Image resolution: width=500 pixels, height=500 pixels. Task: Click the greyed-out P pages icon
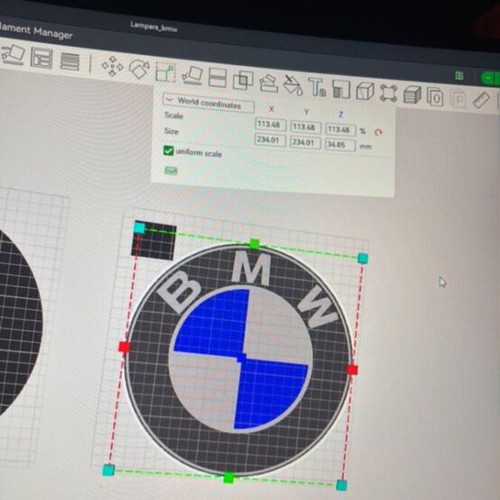(x=458, y=98)
